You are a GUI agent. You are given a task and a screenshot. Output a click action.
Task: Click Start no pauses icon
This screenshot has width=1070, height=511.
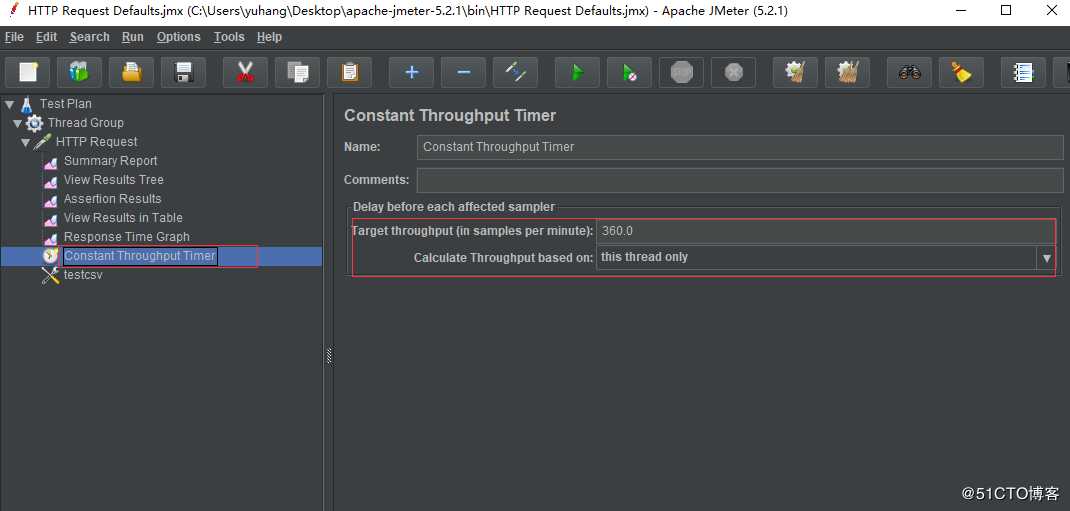click(629, 72)
